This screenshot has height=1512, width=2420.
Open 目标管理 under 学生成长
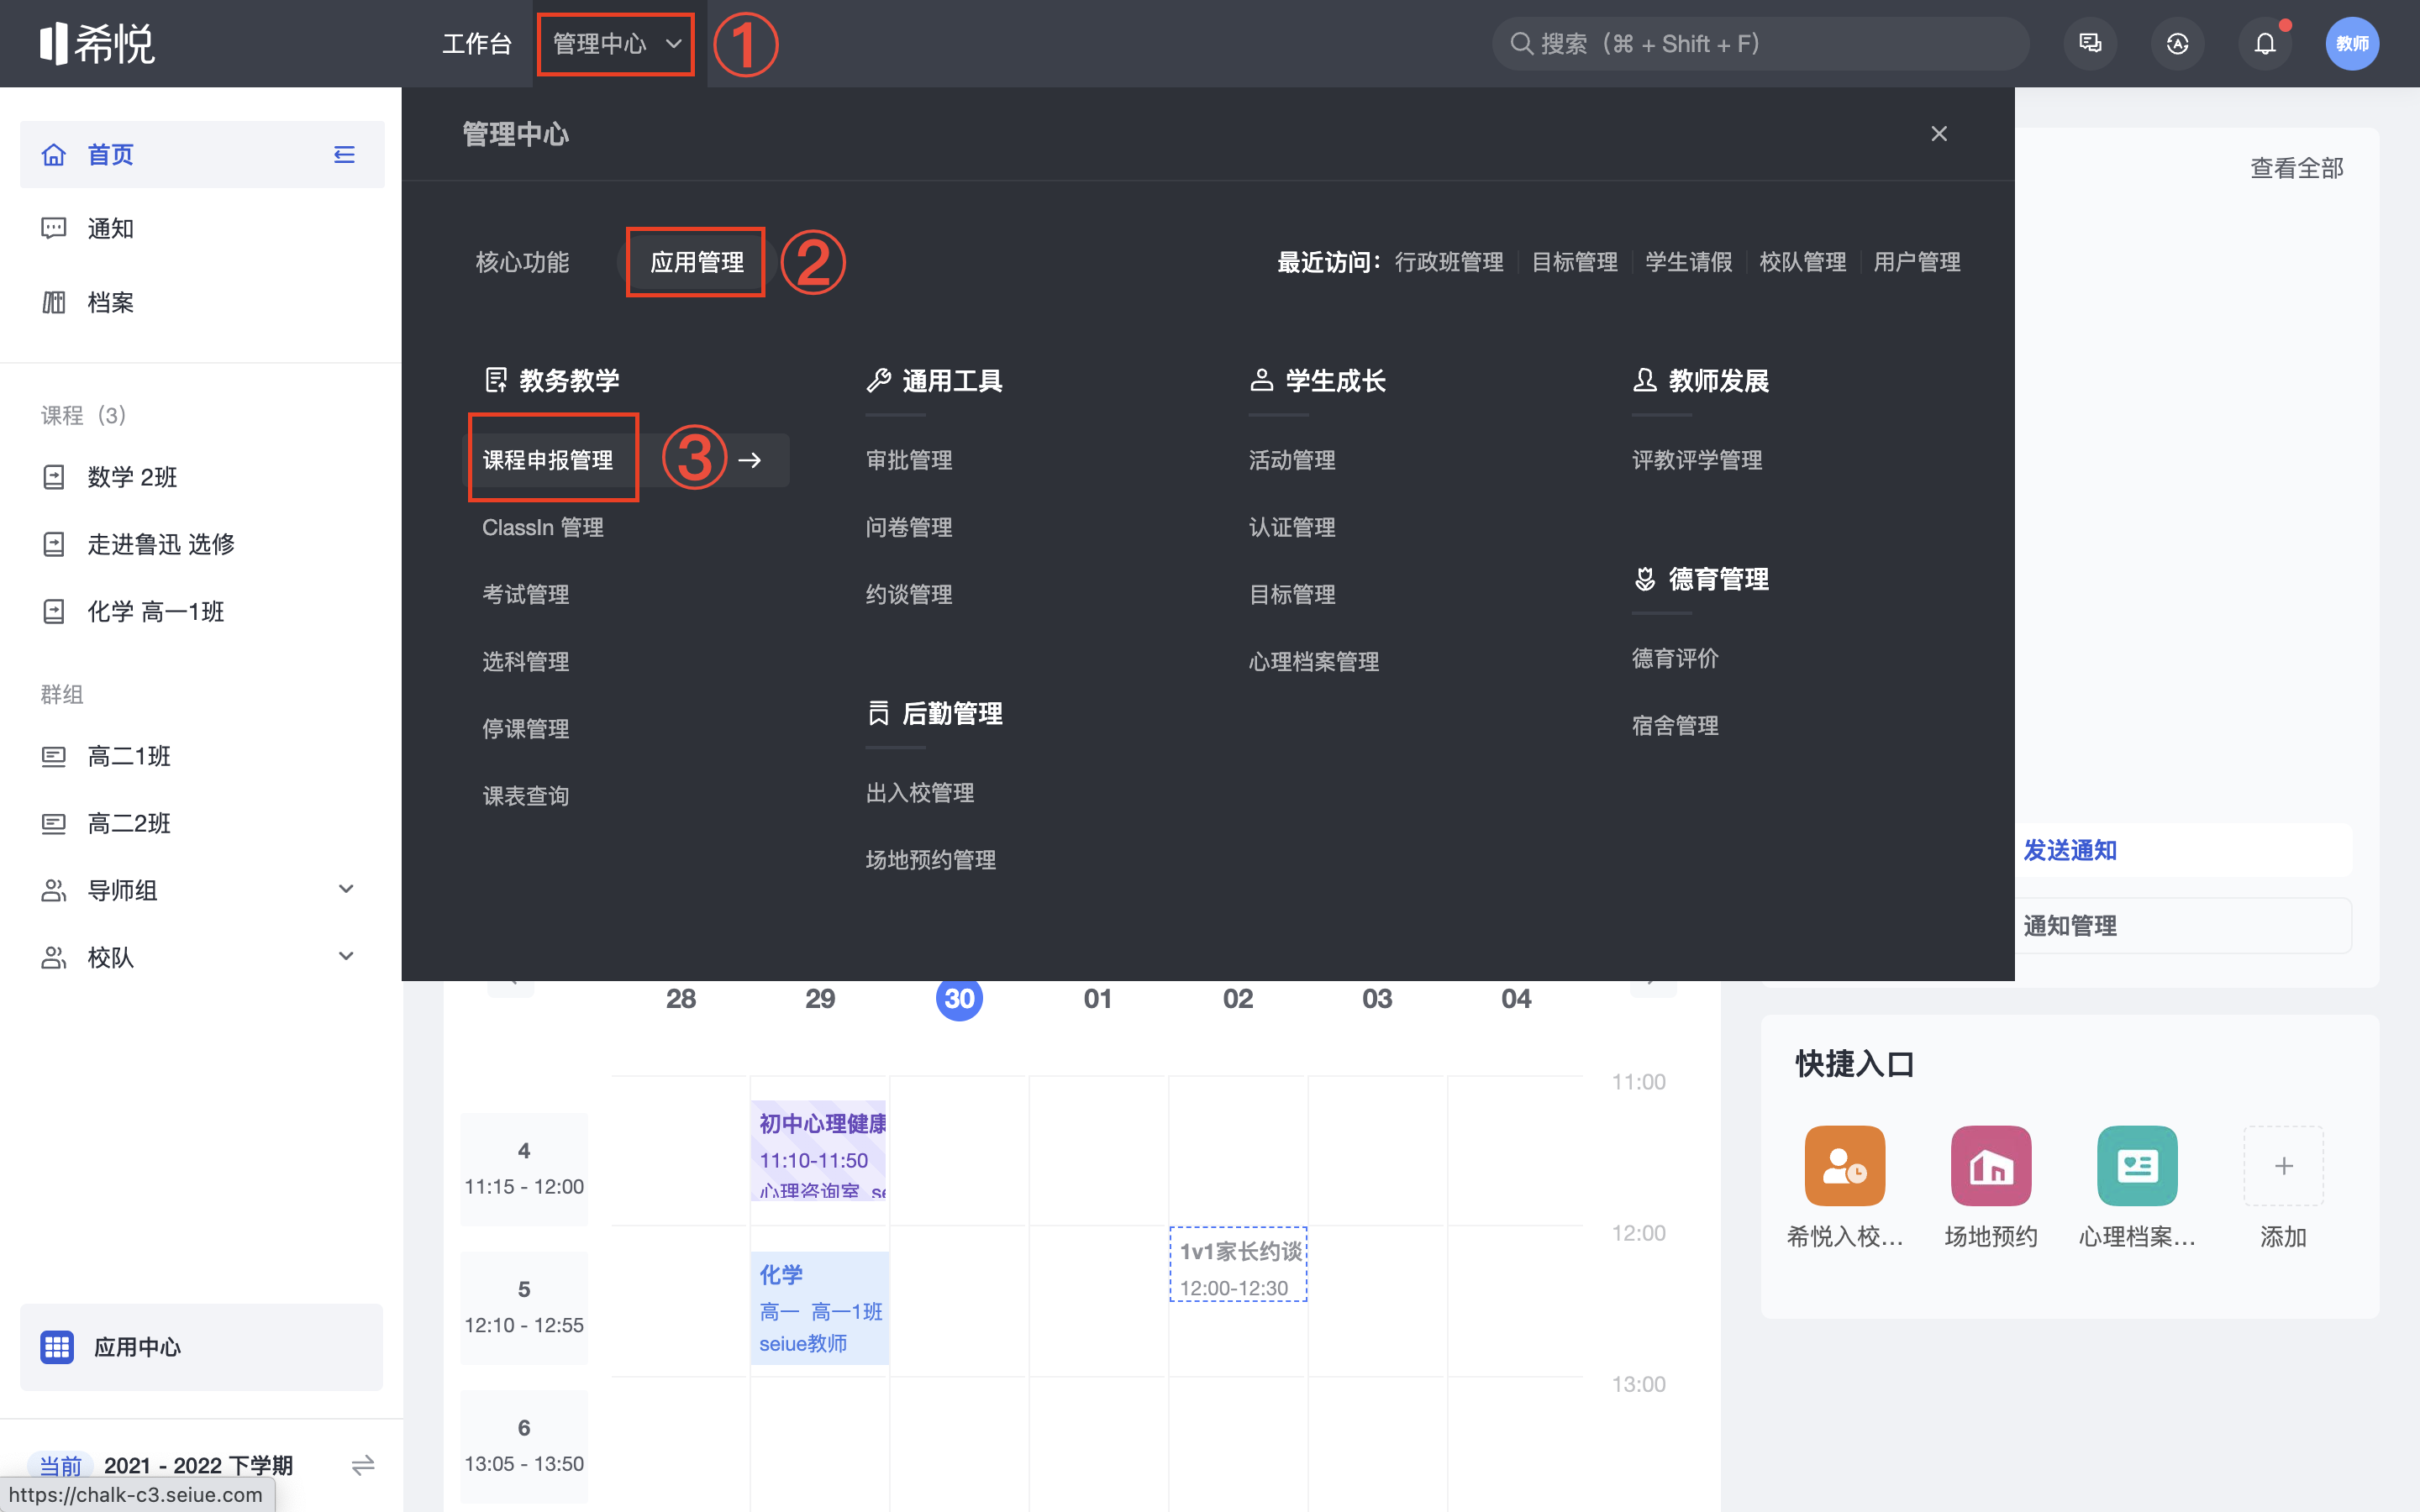[x=1292, y=594]
